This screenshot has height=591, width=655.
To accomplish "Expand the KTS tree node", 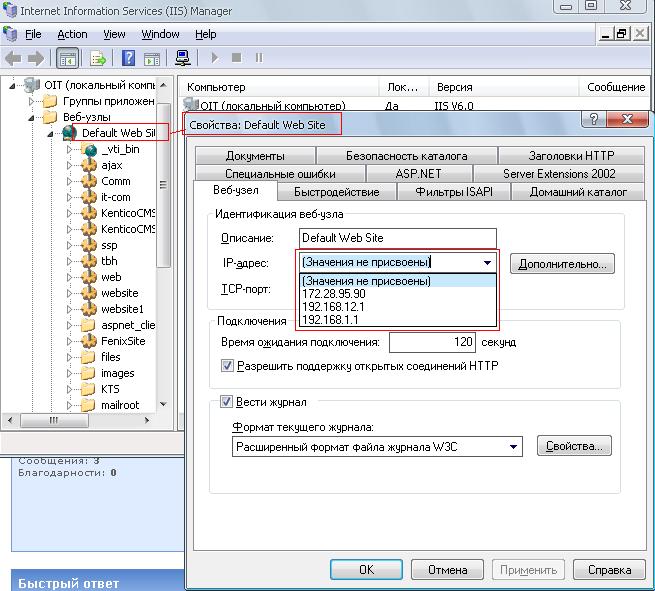I will (x=69, y=389).
